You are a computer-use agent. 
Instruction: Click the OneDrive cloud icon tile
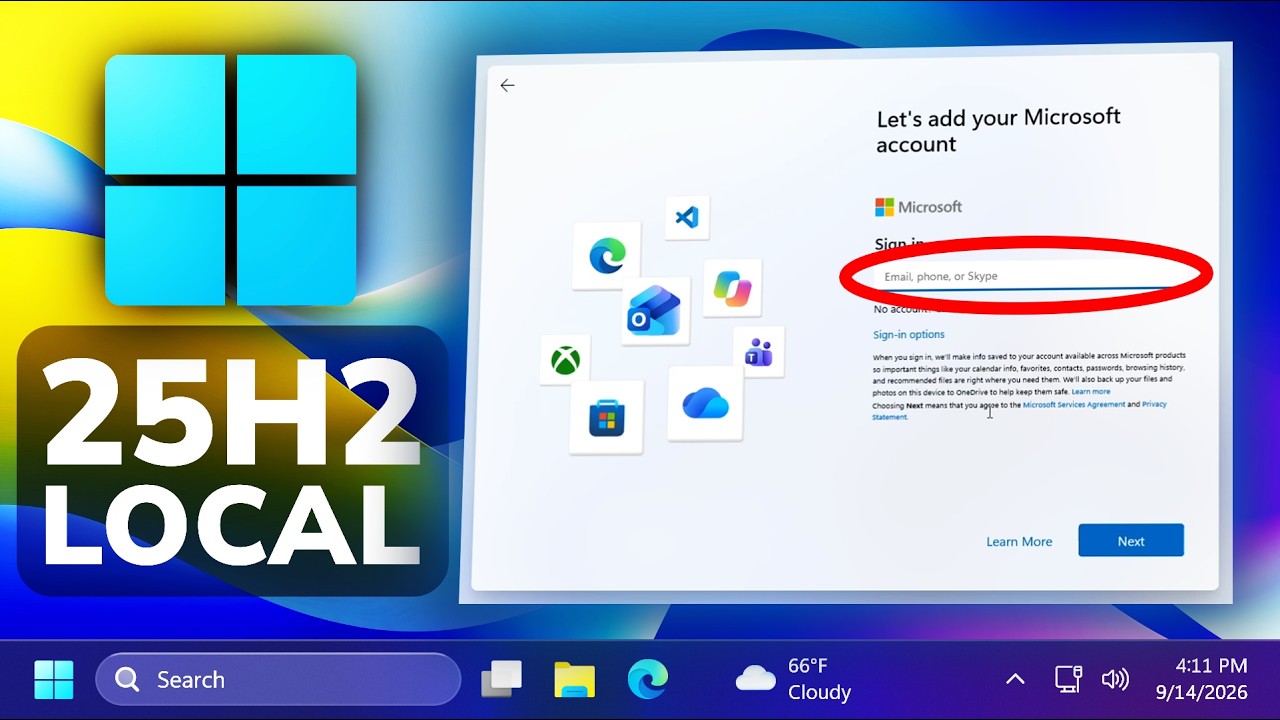(x=705, y=404)
